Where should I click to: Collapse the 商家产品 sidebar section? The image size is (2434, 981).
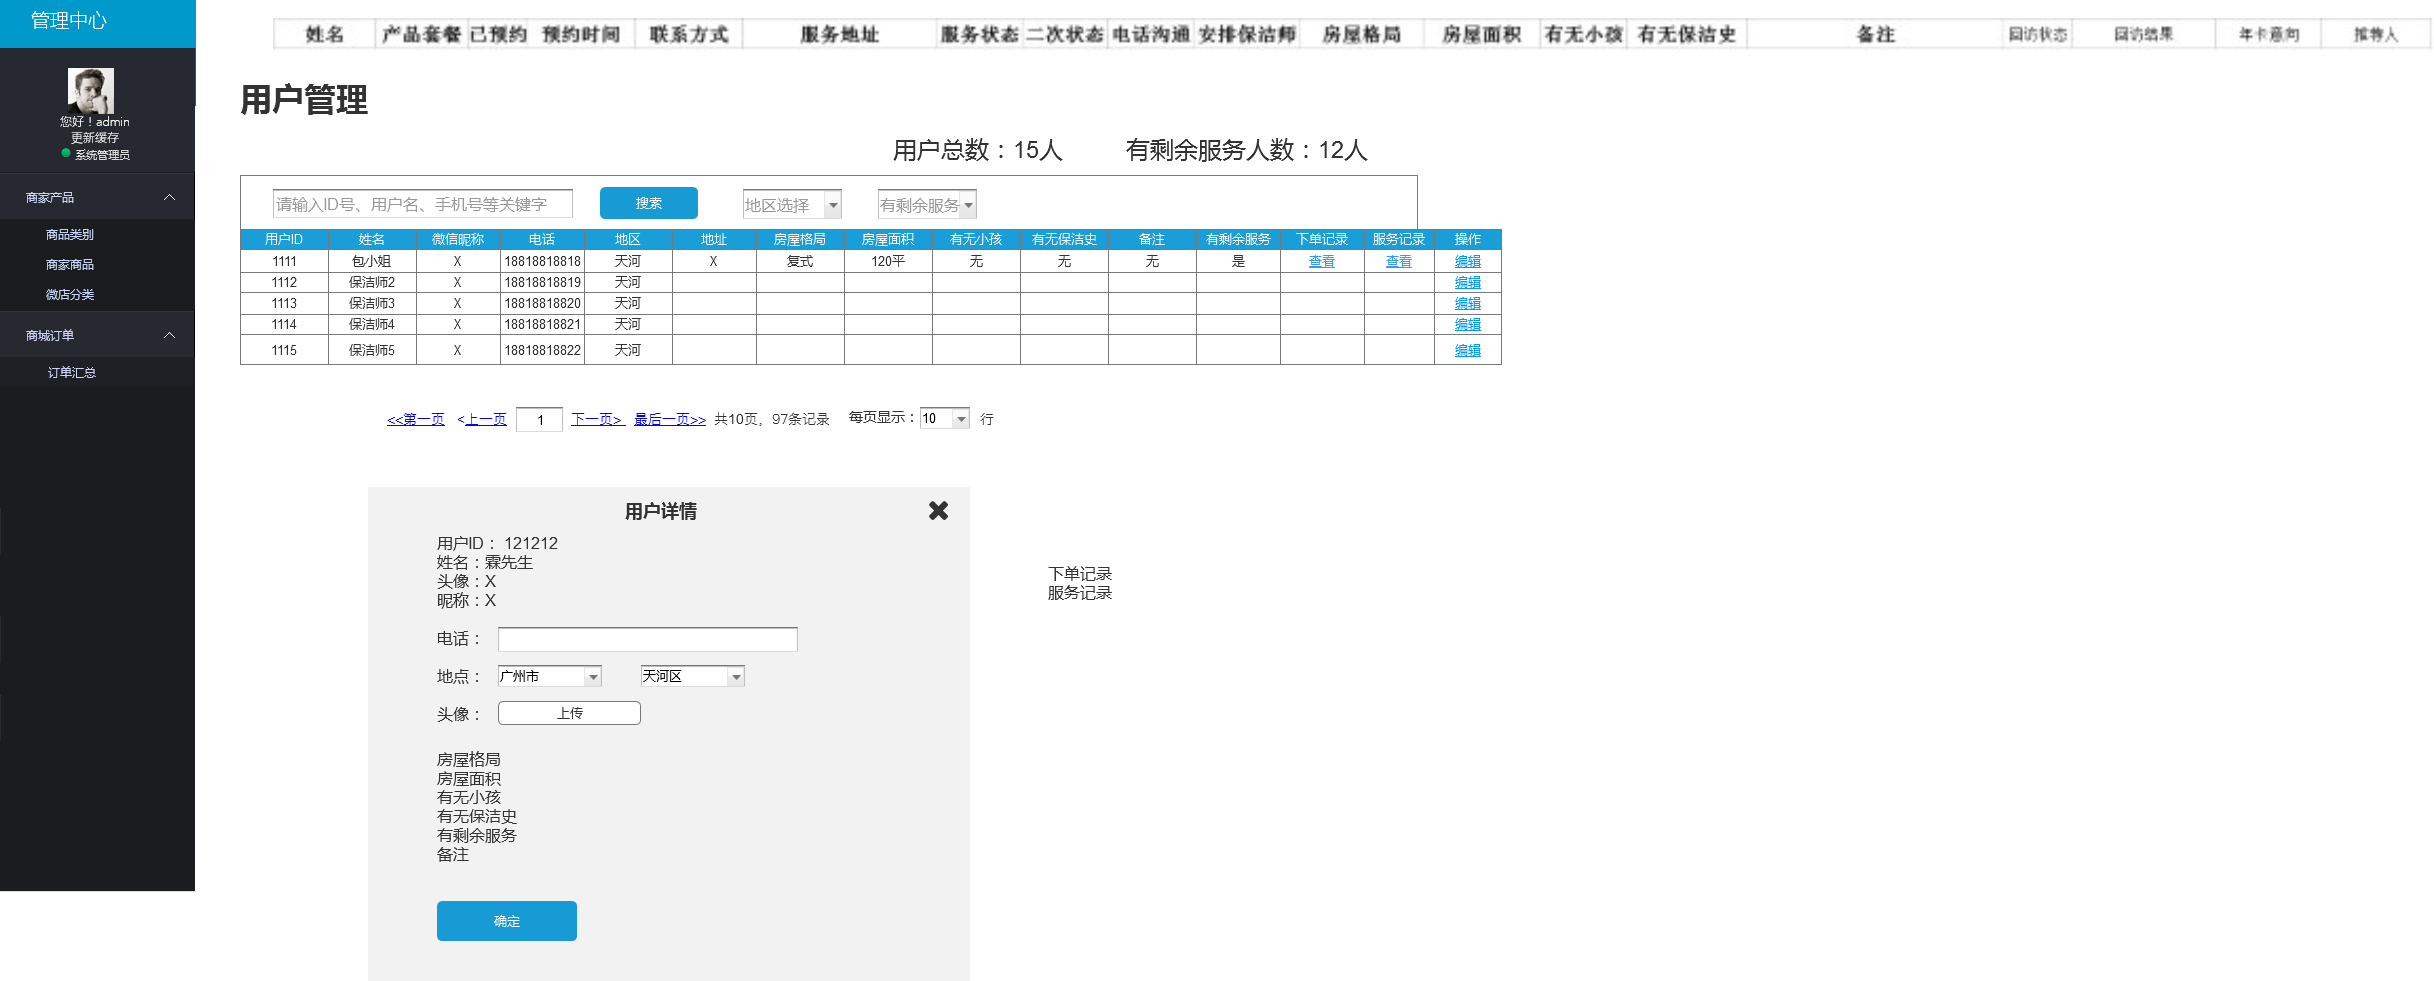tap(169, 198)
